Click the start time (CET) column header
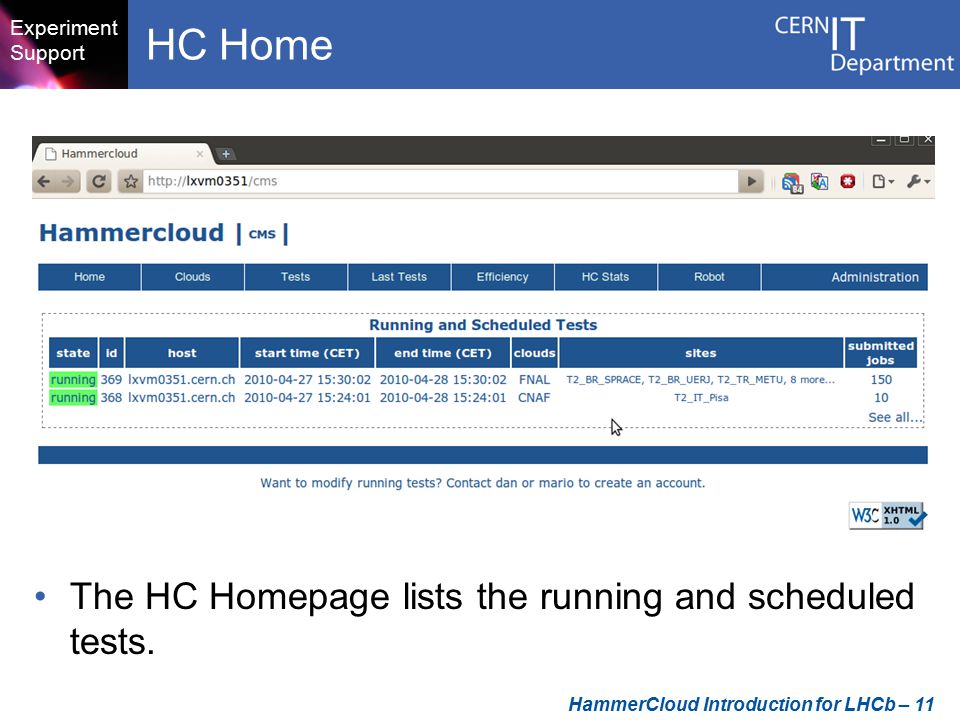This screenshot has height=720, width=960. pyautogui.click(x=307, y=353)
